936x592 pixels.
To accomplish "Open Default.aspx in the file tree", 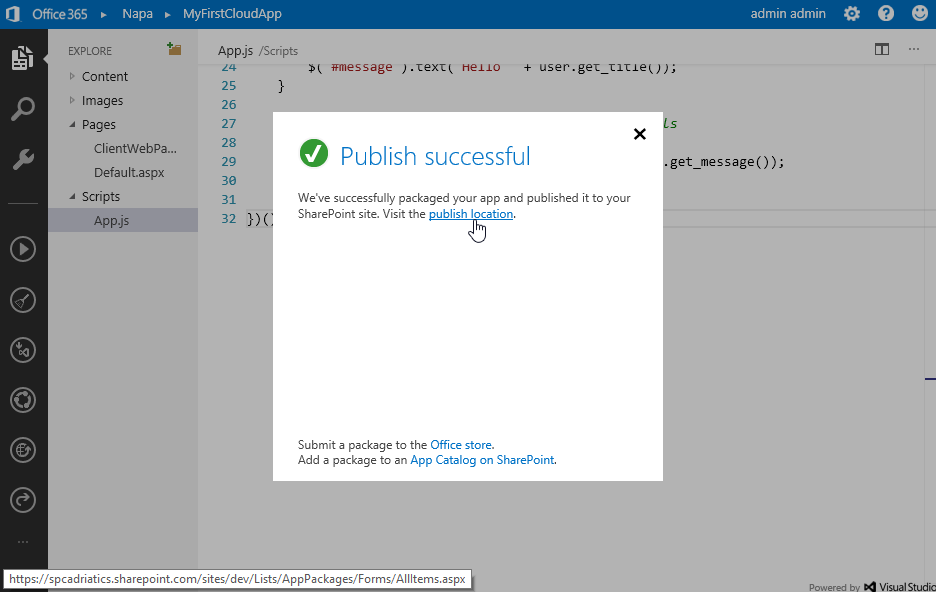I will point(129,173).
